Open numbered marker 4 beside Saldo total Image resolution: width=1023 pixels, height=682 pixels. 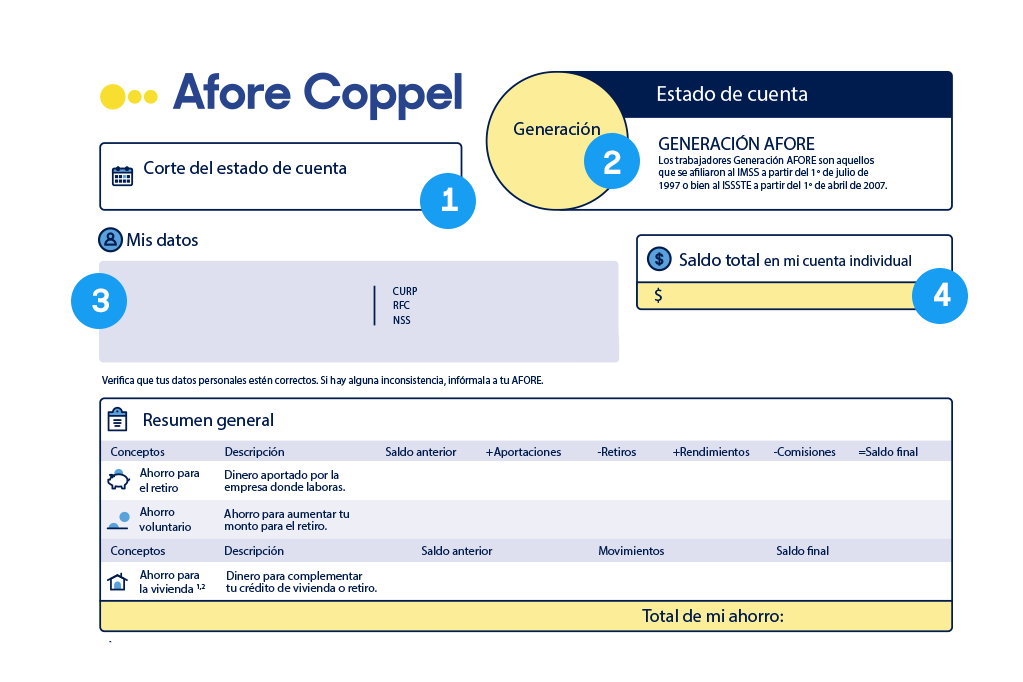point(940,295)
